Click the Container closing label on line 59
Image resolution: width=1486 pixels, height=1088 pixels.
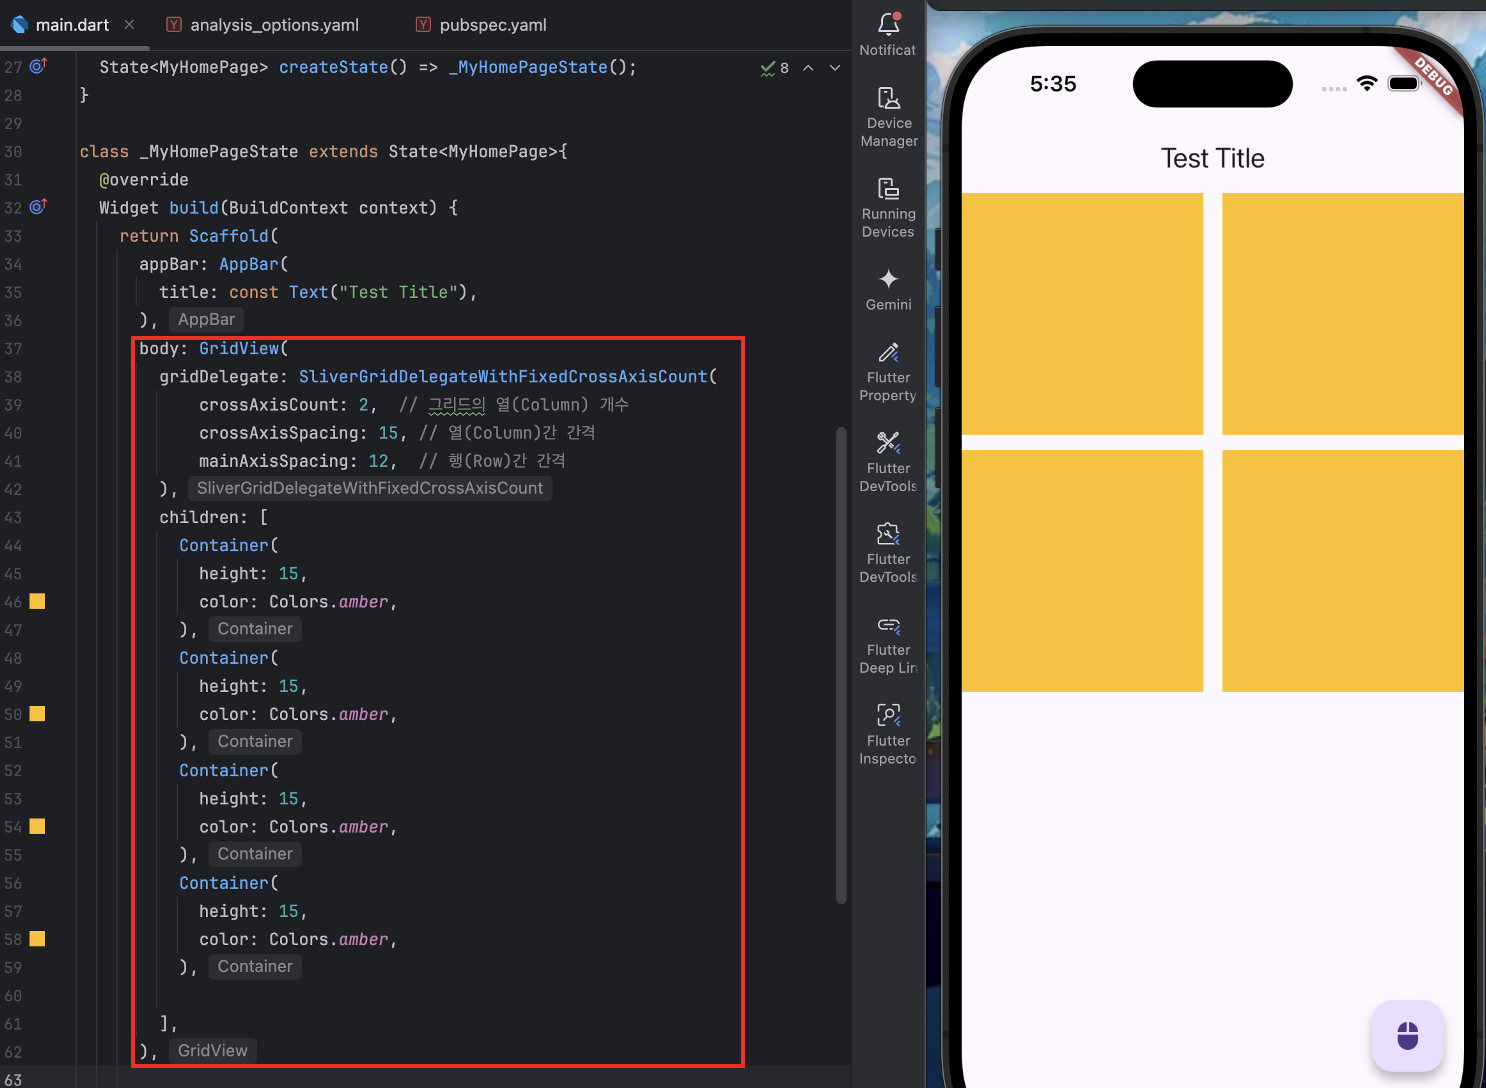pyautogui.click(x=255, y=967)
